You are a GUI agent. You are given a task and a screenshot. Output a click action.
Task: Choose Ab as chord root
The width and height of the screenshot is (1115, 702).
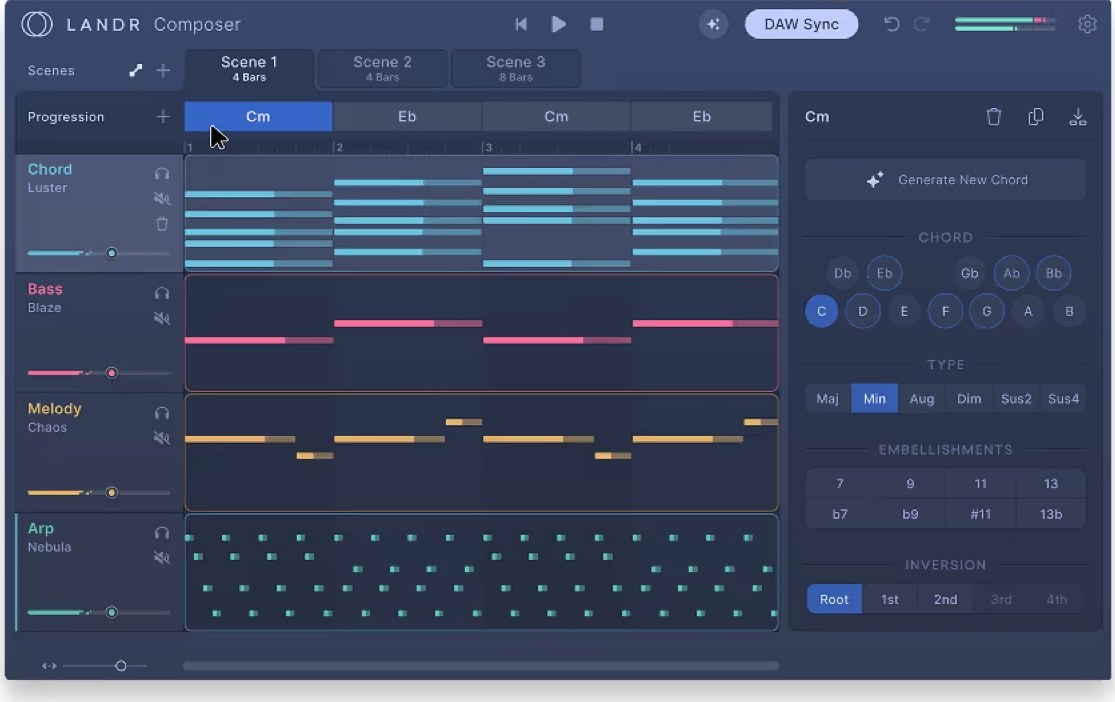1011,273
